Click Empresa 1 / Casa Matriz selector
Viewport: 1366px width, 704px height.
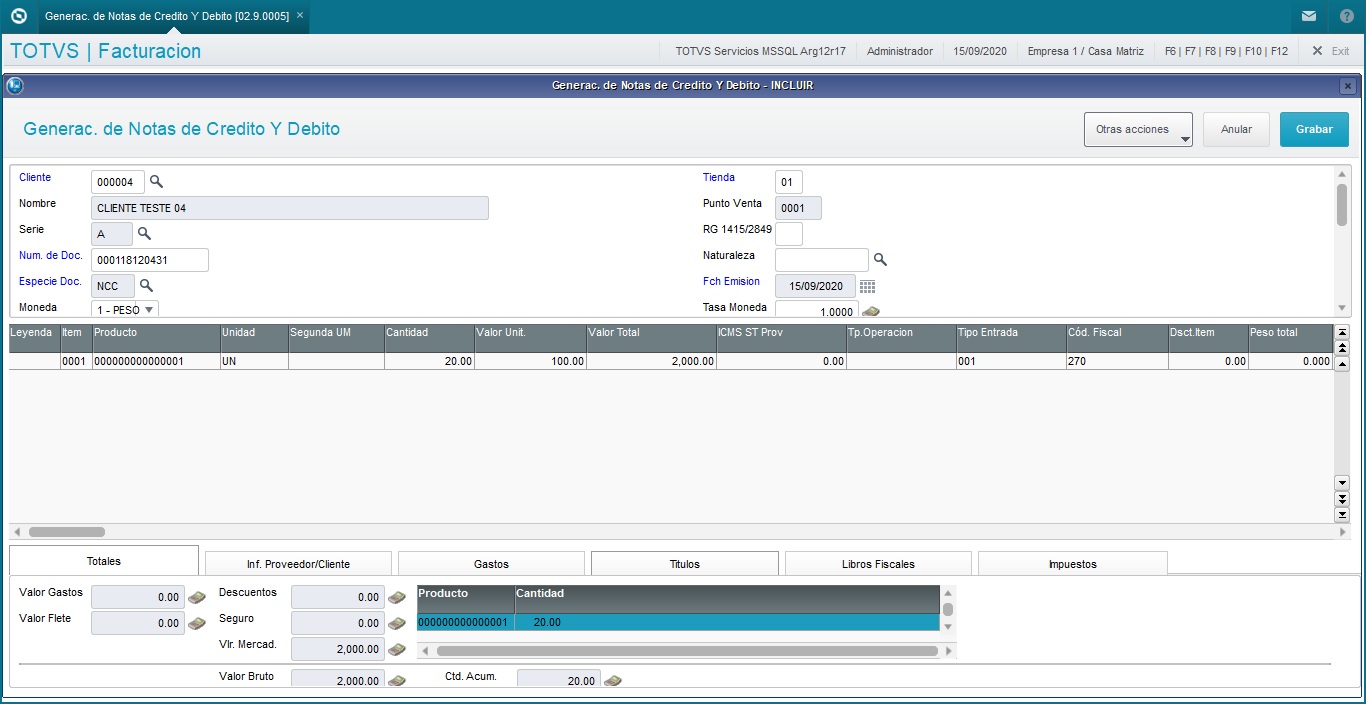1086,51
